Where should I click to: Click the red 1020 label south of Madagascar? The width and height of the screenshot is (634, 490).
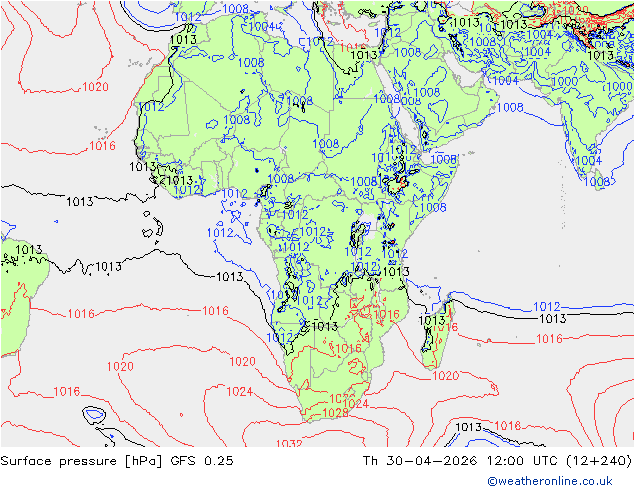pos(446,376)
